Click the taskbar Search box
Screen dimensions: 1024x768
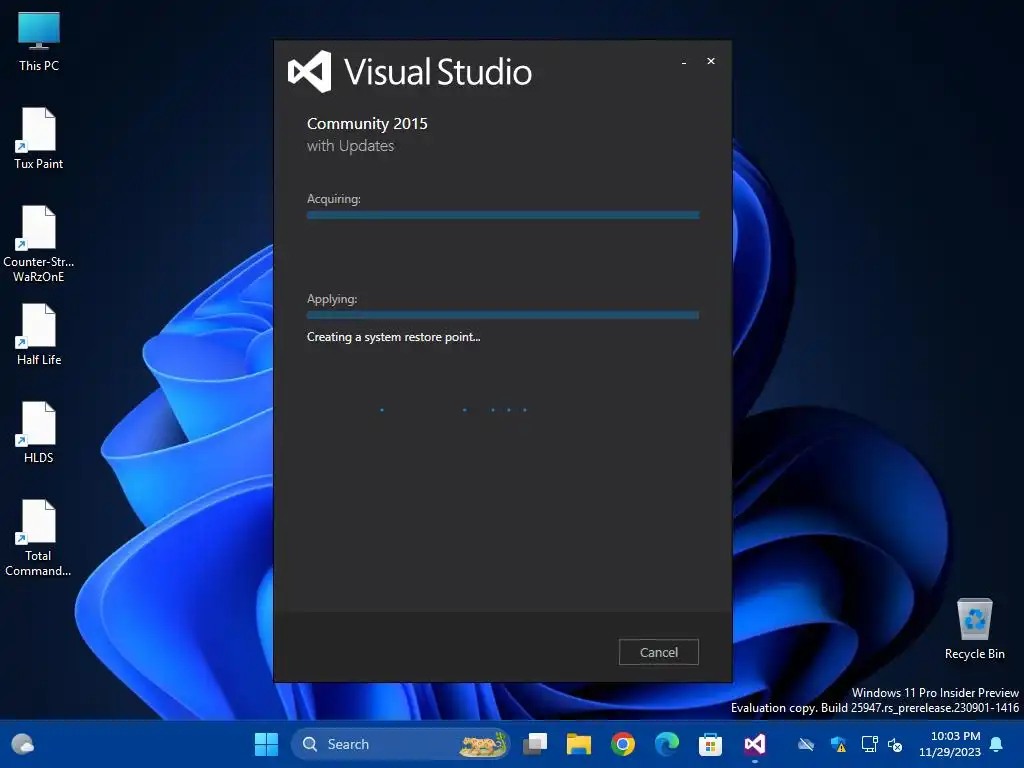tap(400, 744)
